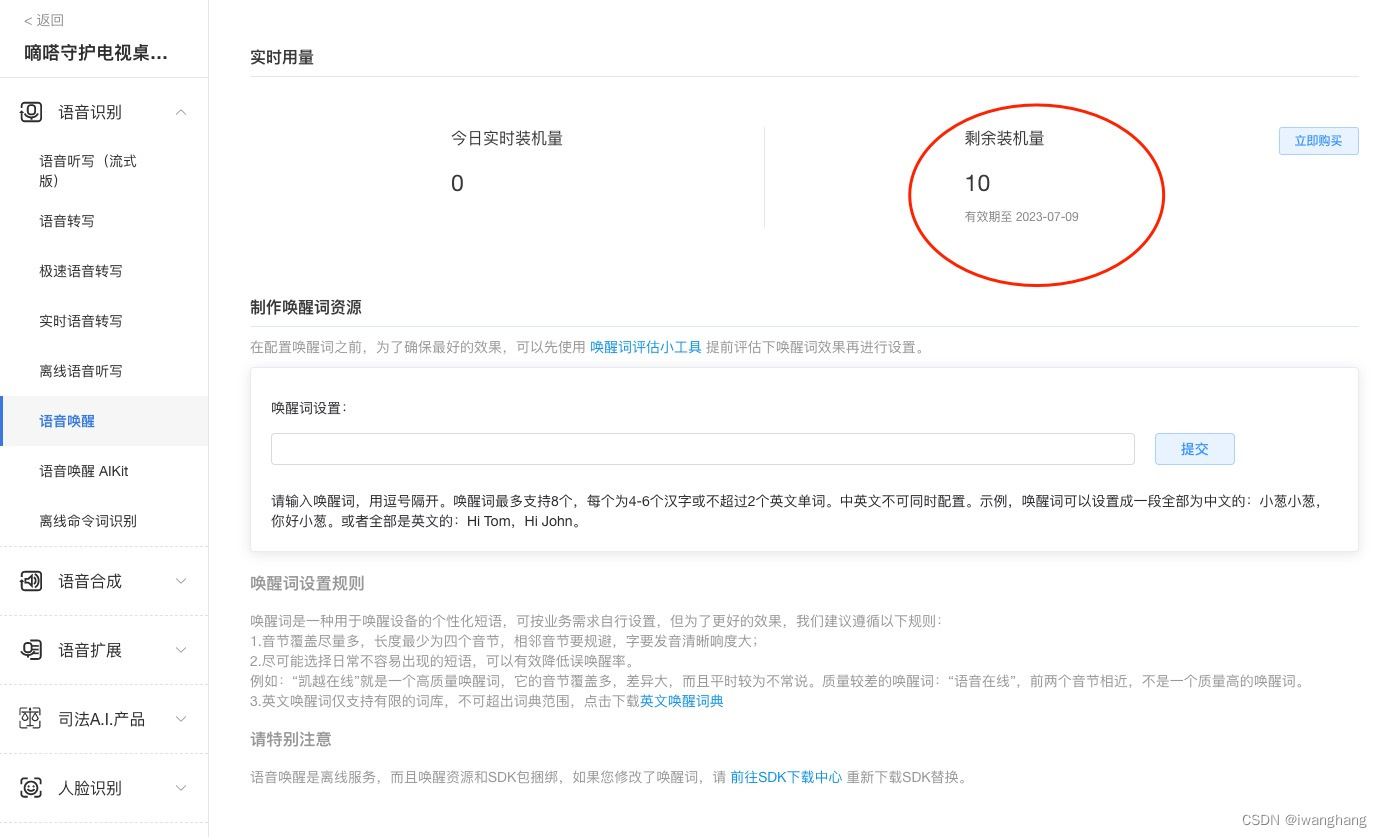
Task: Open 语音听写（流式版）menu item
Action: tap(88, 171)
